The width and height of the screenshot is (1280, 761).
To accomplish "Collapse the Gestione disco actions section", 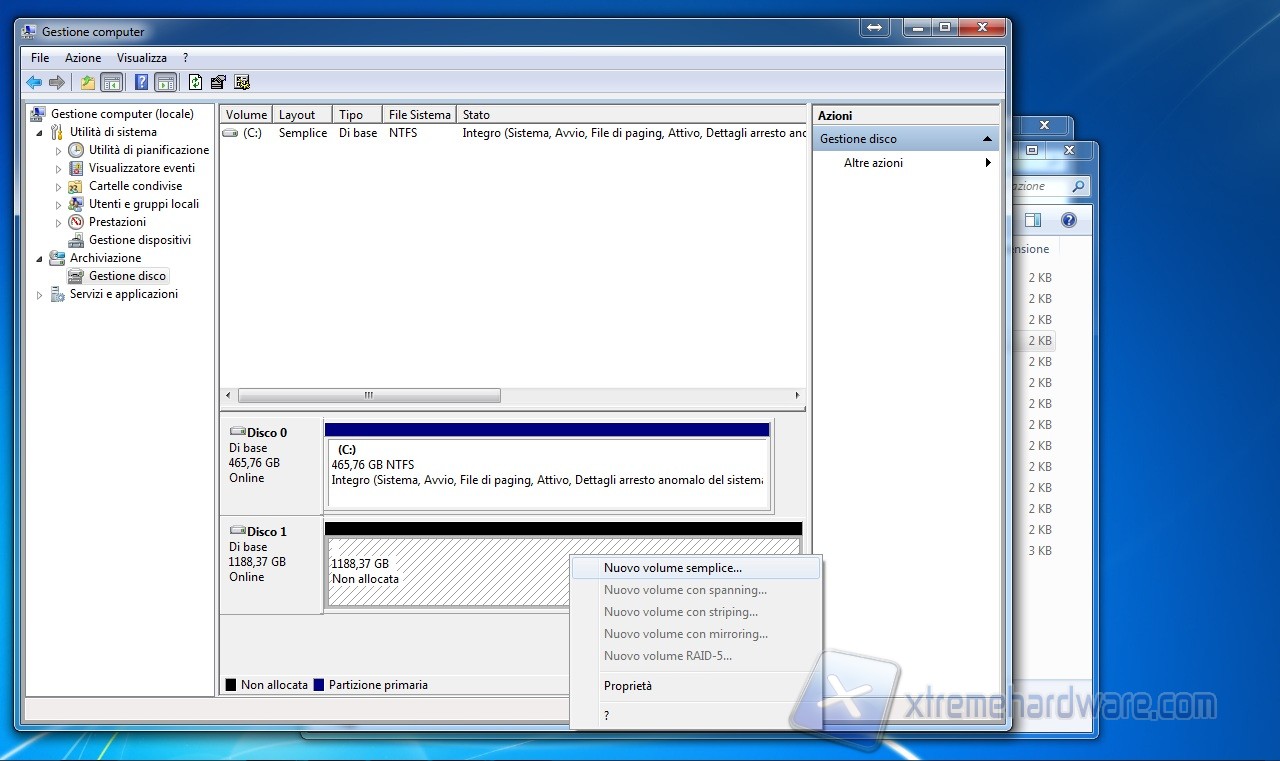I will tap(987, 139).
